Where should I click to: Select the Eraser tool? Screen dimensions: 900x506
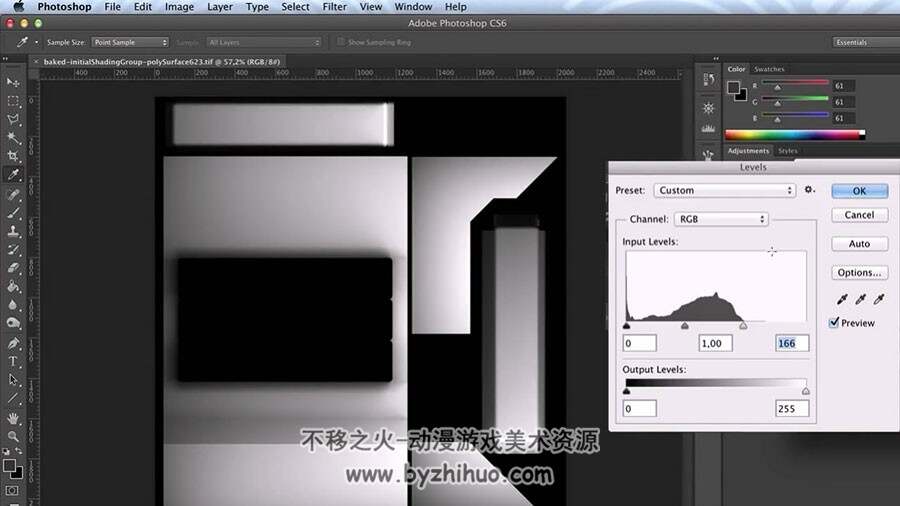[13, 268]
